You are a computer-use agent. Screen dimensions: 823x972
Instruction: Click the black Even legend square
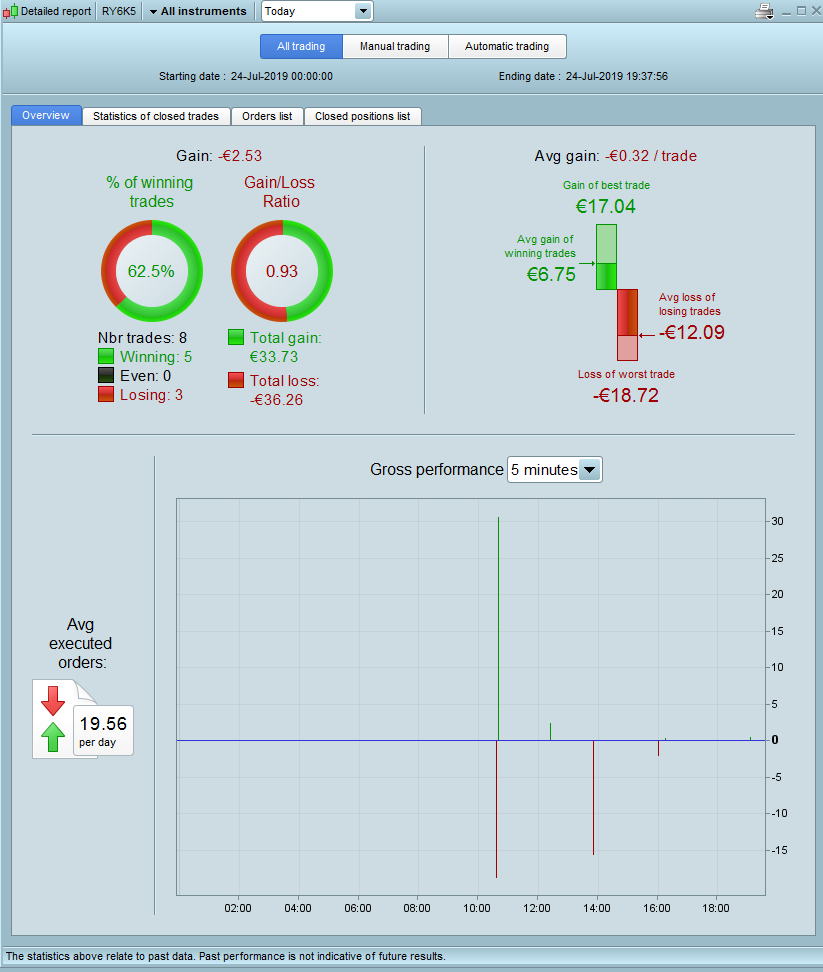[x=106, y=375]
